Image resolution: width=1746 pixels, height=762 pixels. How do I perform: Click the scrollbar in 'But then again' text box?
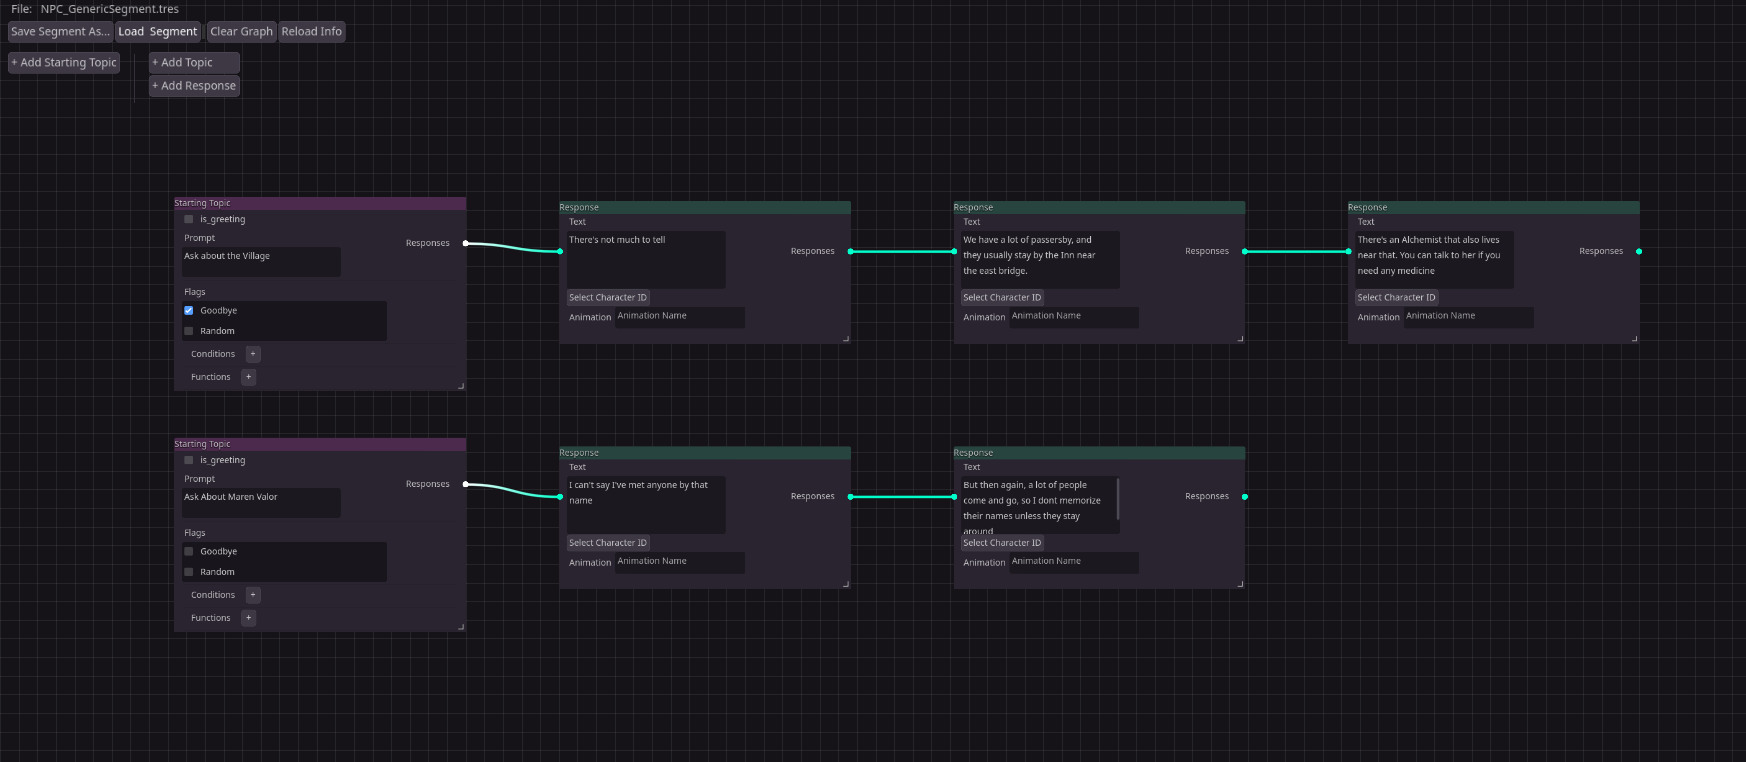click(1117, 498)
